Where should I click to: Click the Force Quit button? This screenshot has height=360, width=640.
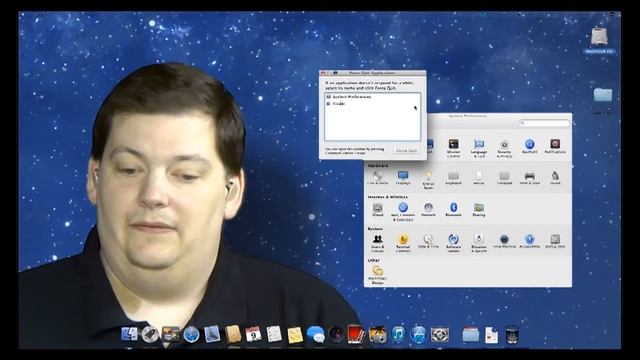coord(407,151)
